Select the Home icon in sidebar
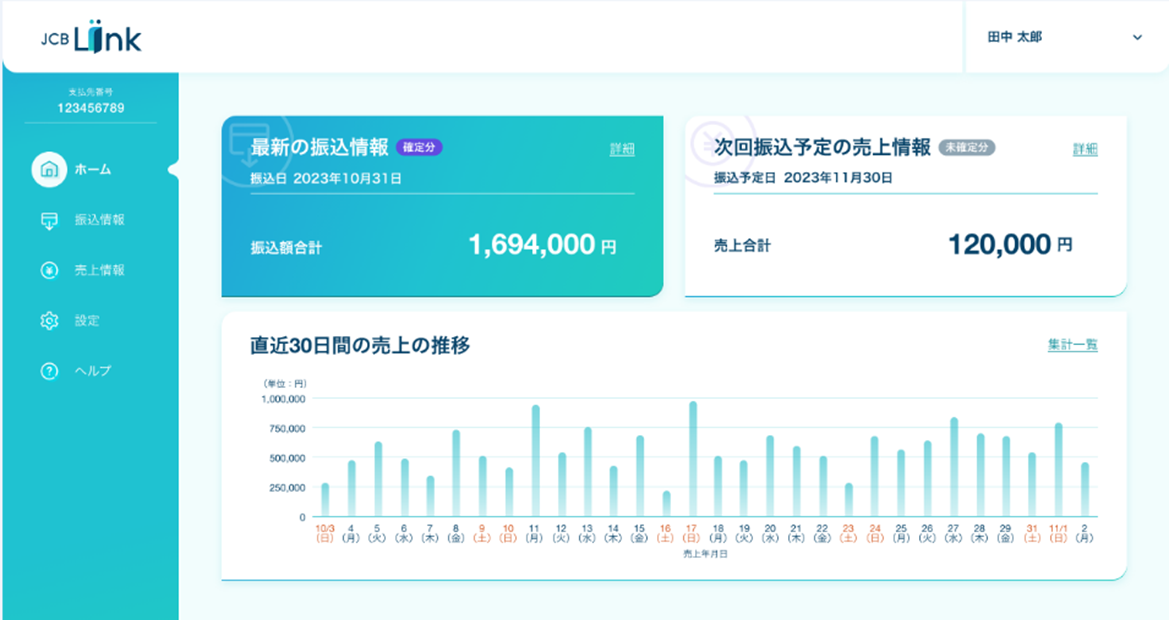This screenshot has width=1169, height=620. [x=48, y=170]
